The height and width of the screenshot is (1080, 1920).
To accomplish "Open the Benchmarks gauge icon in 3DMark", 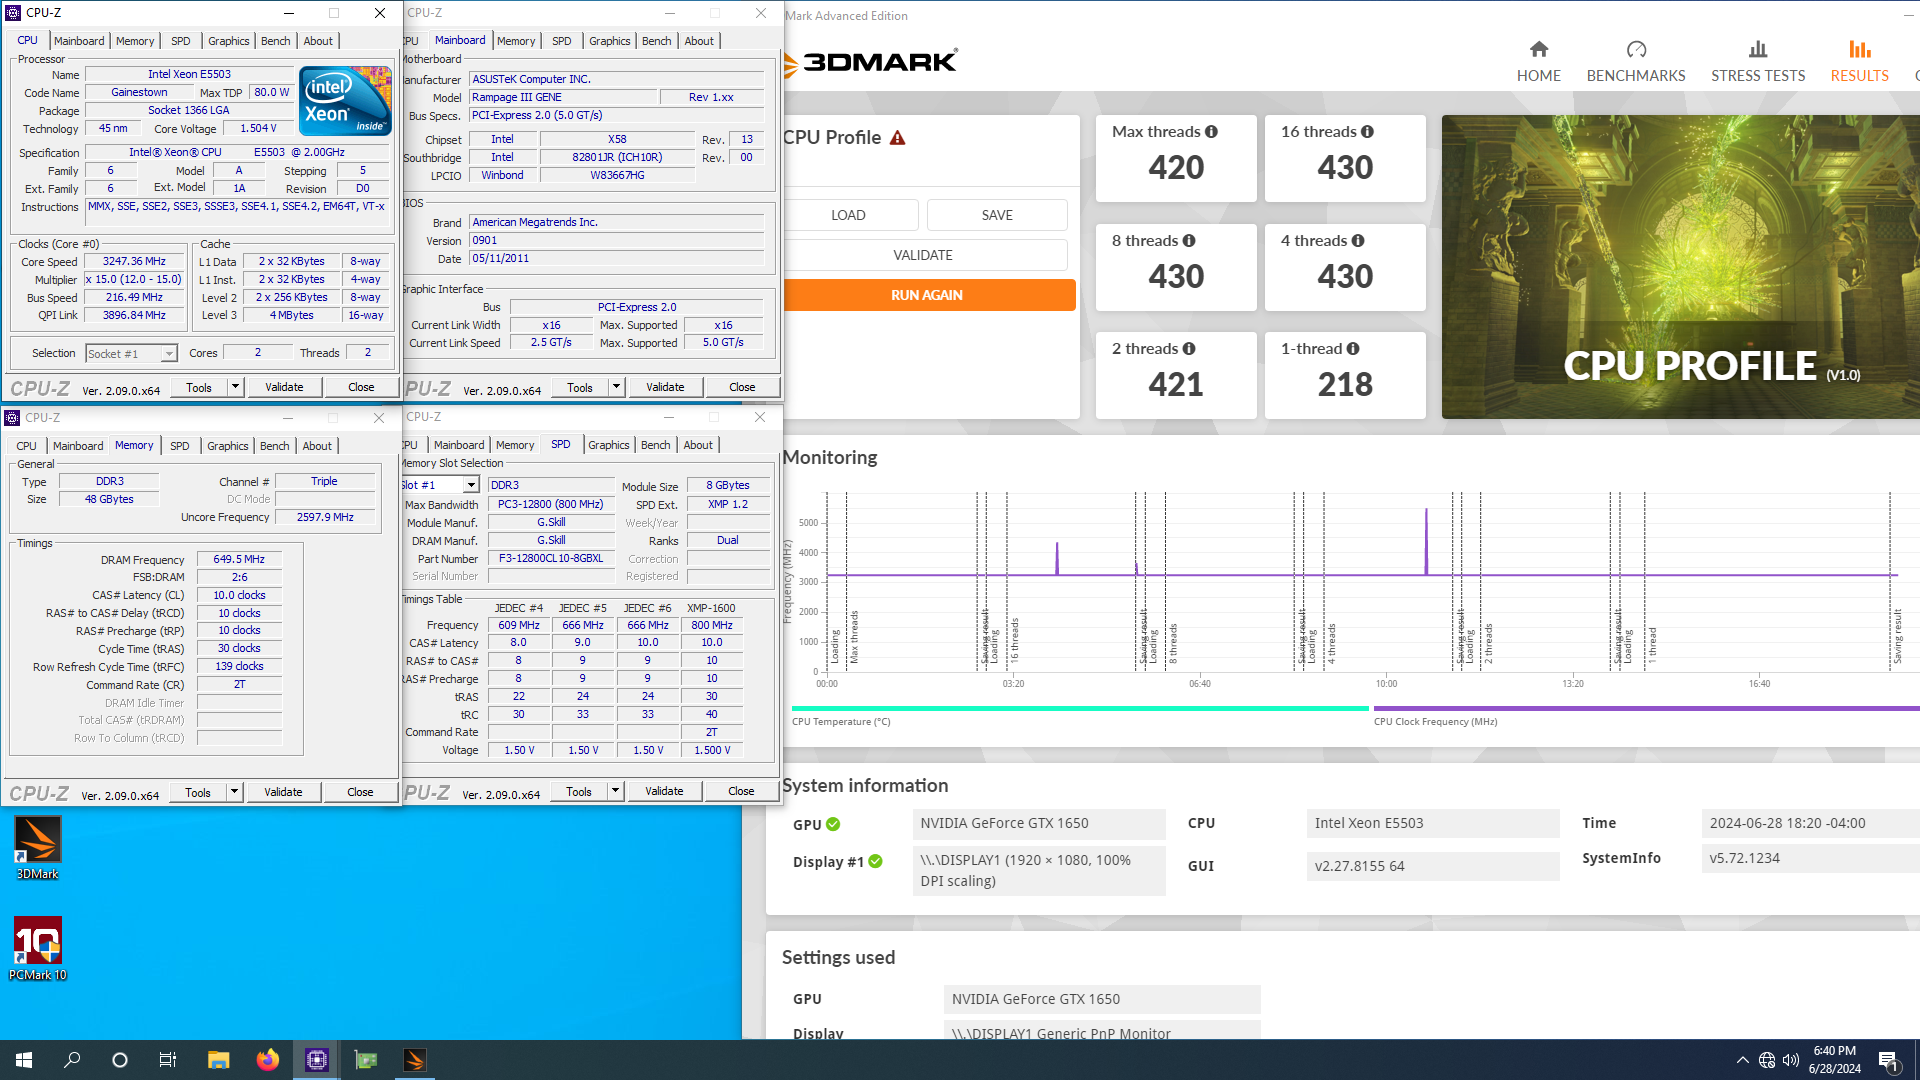I will point(1636,49).
